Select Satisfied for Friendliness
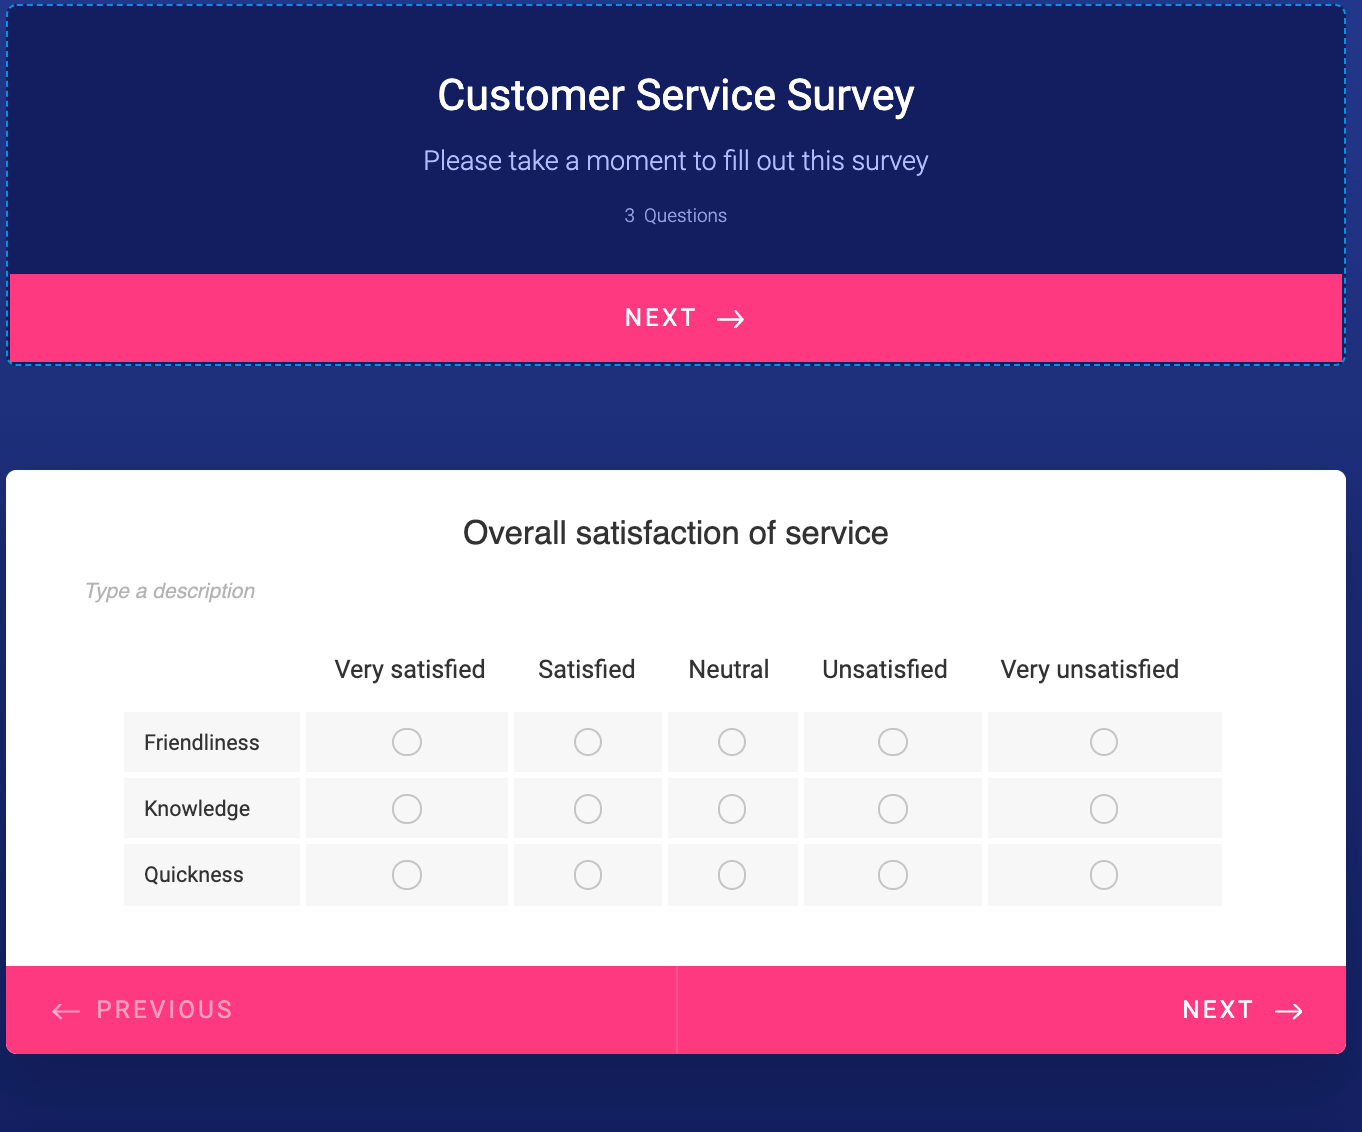1362x1132 pixels. click(588, 742)
